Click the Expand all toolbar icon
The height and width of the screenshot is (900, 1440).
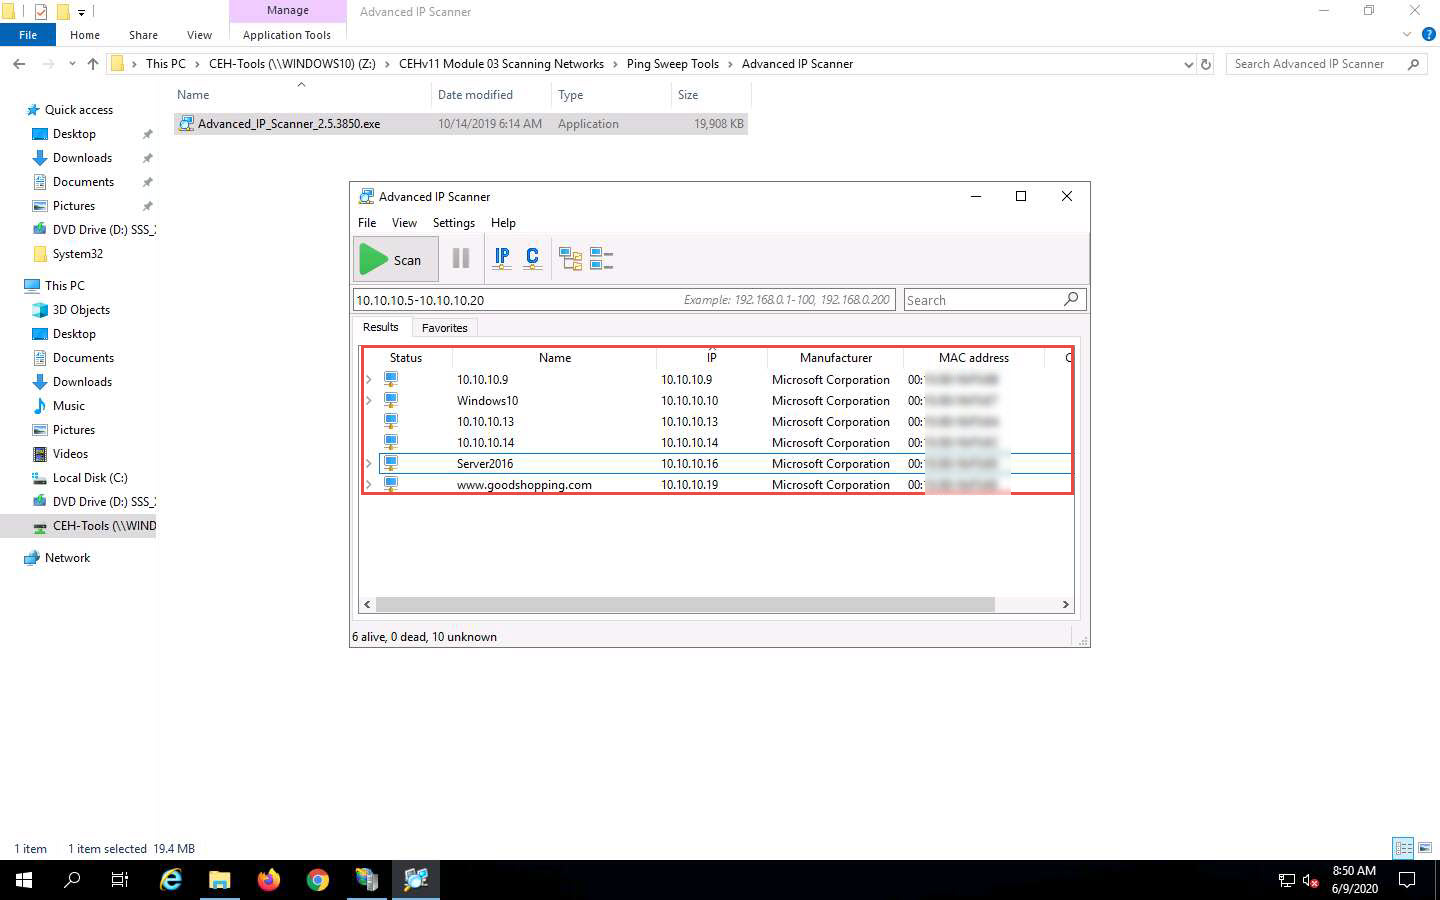[570, 259]
